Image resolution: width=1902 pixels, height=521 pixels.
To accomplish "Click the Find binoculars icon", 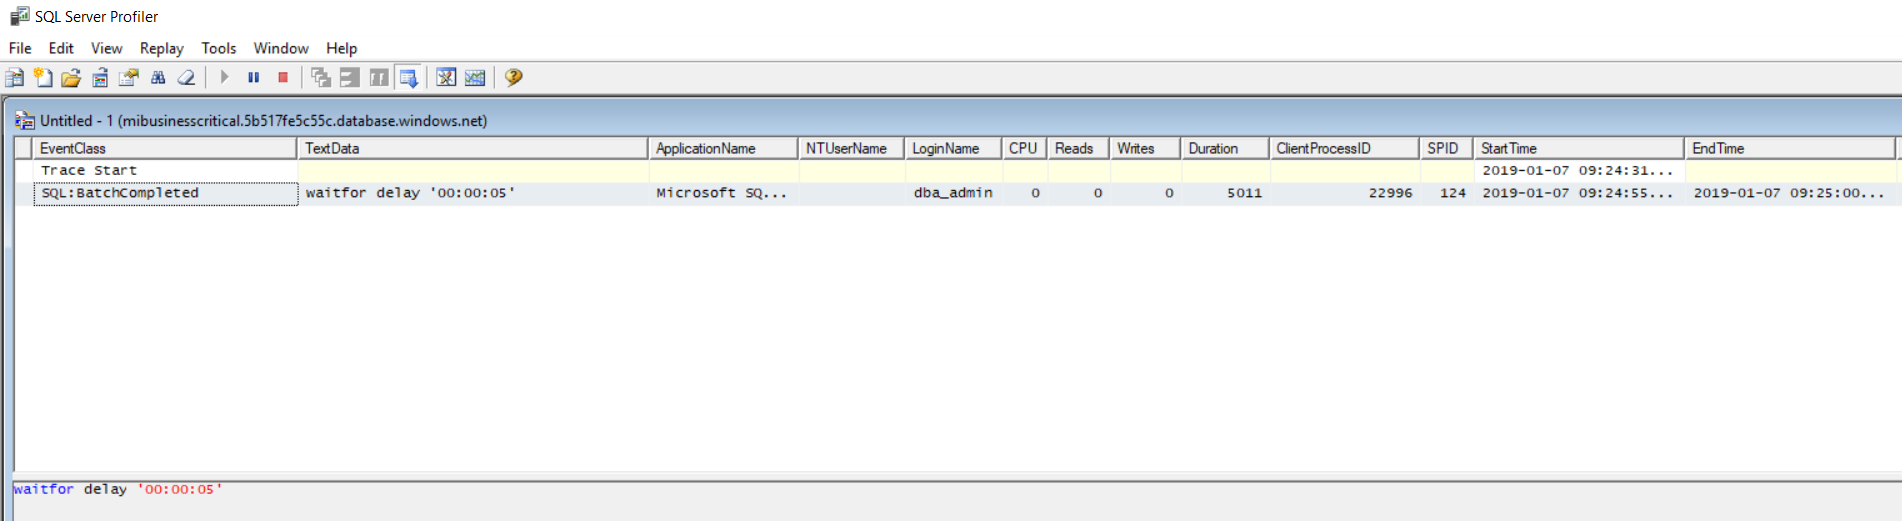I will point(158,78).
